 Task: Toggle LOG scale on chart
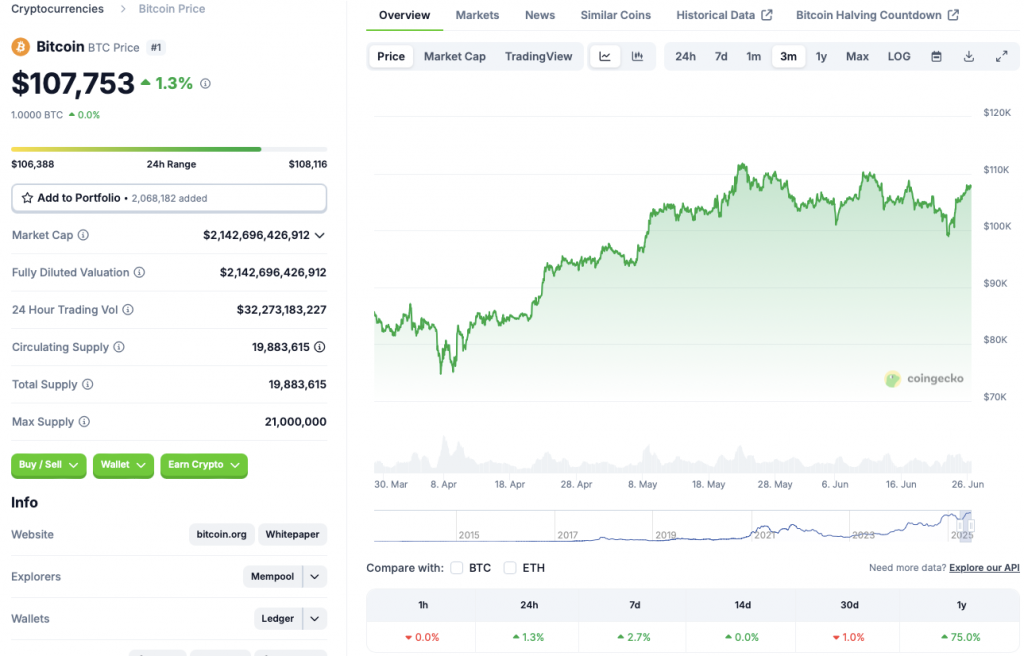point(899,56)
